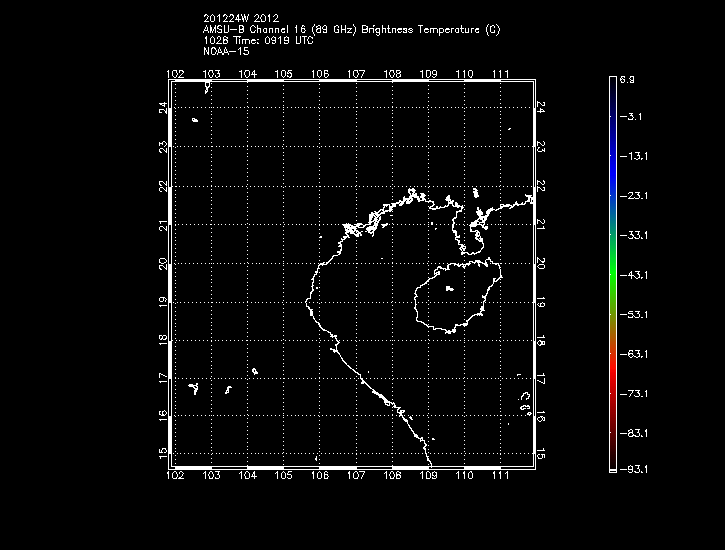Click longitude 109 label on bottom axis

pyautogui.click(x=428, y=477)
